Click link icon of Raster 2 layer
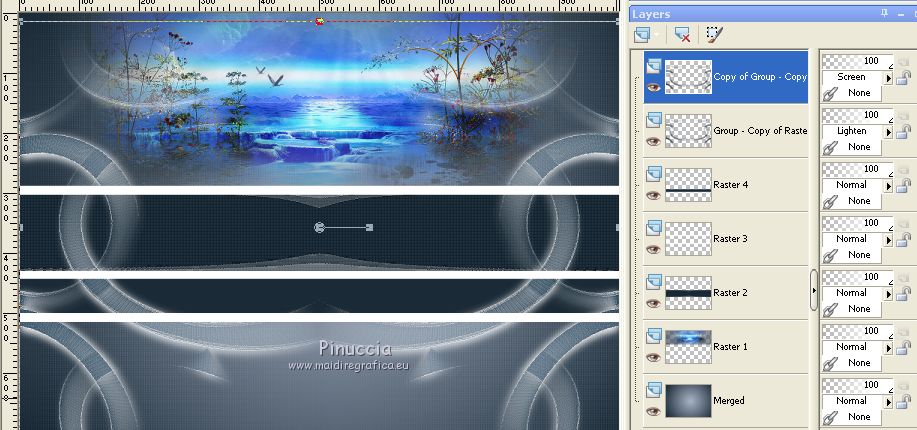The image size is (917, 430). [830, 309]
